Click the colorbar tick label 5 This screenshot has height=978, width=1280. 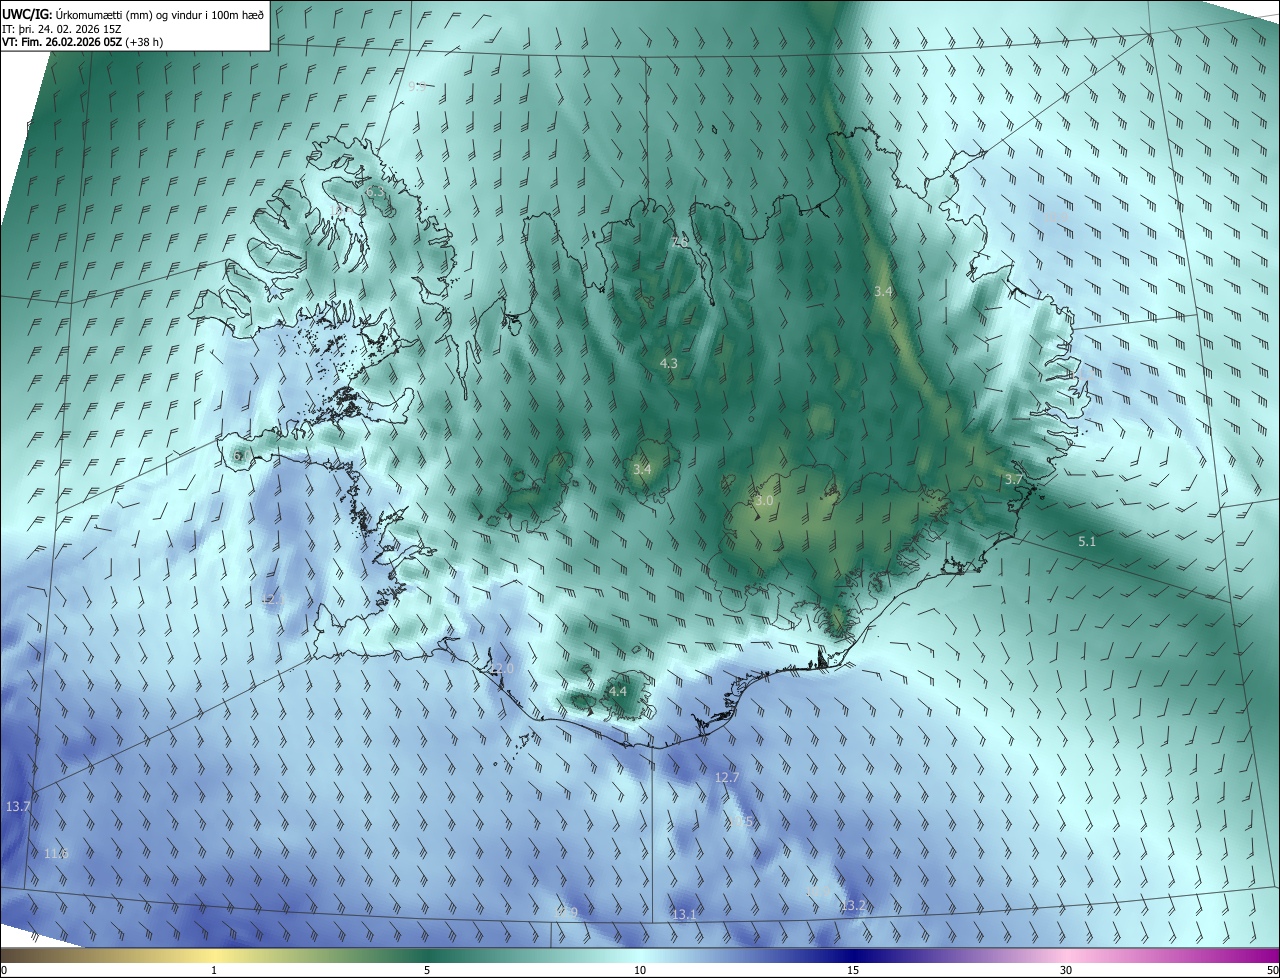point(427,971)
